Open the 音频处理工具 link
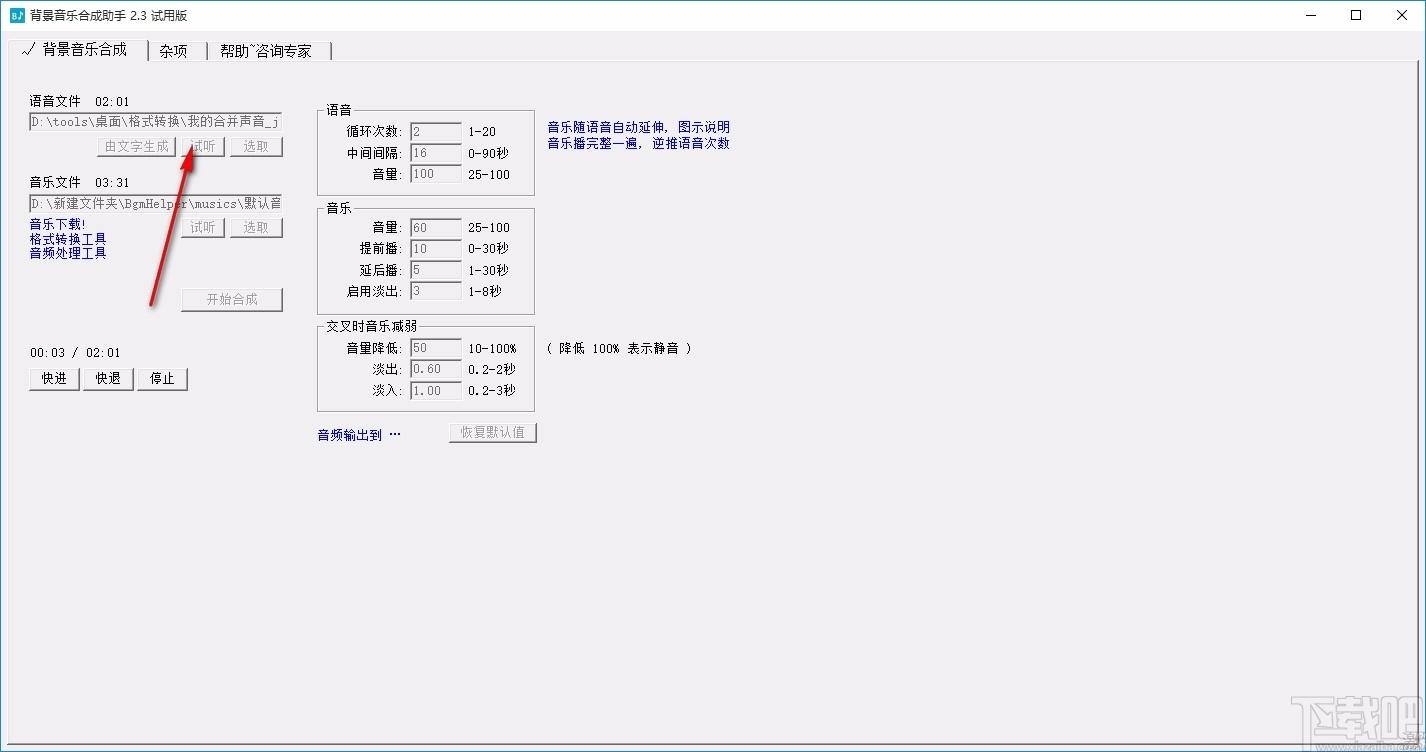The height and width of the screenshot is (752, 1426). click(68, 253)
